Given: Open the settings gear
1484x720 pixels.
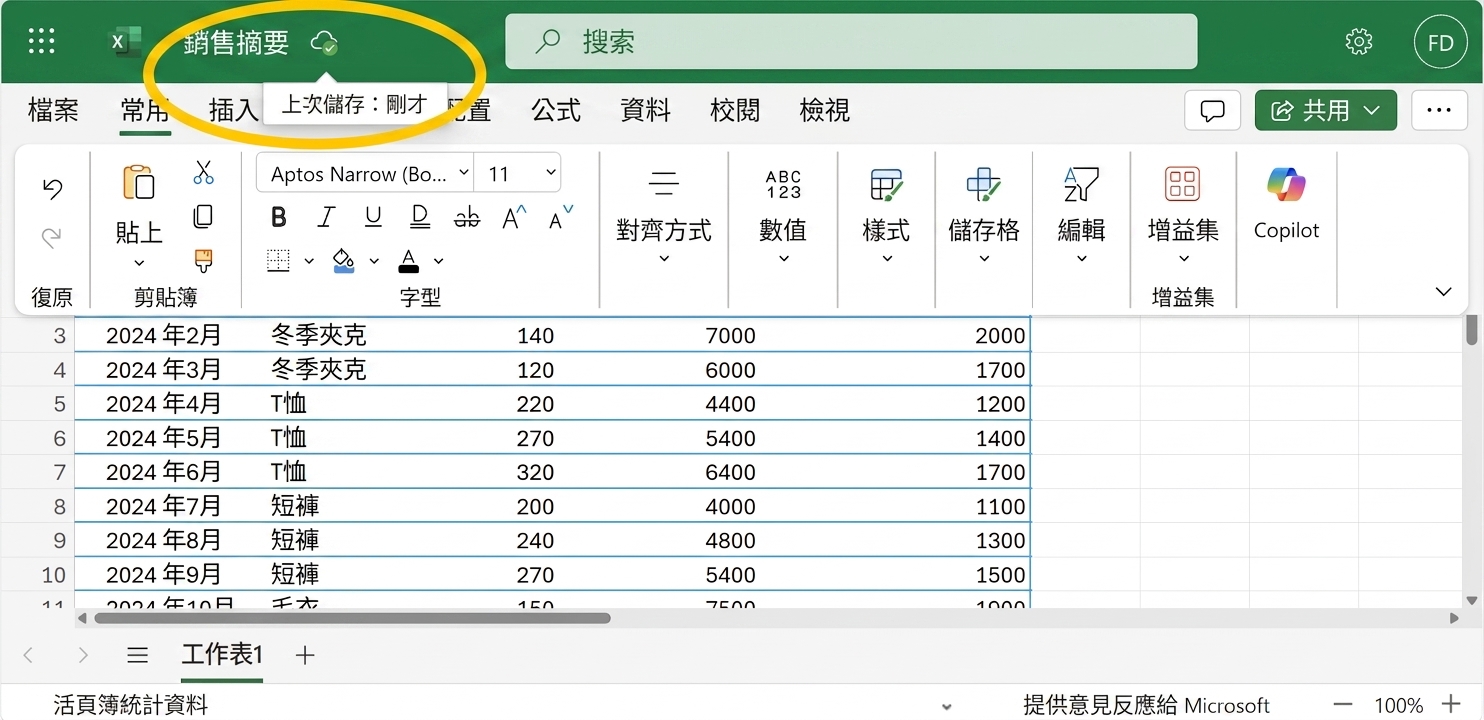Looking at the screenshot, I should (x=1358, y=42).
